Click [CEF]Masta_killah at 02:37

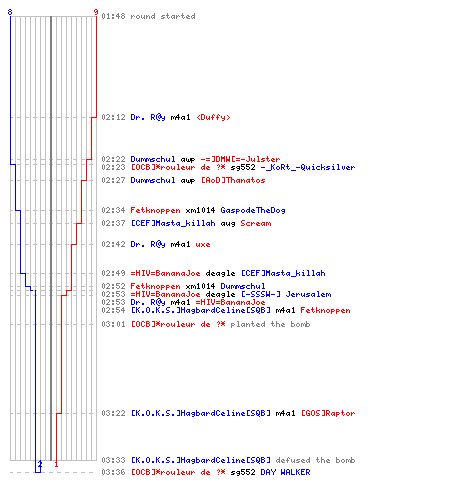tap(173, 223)
